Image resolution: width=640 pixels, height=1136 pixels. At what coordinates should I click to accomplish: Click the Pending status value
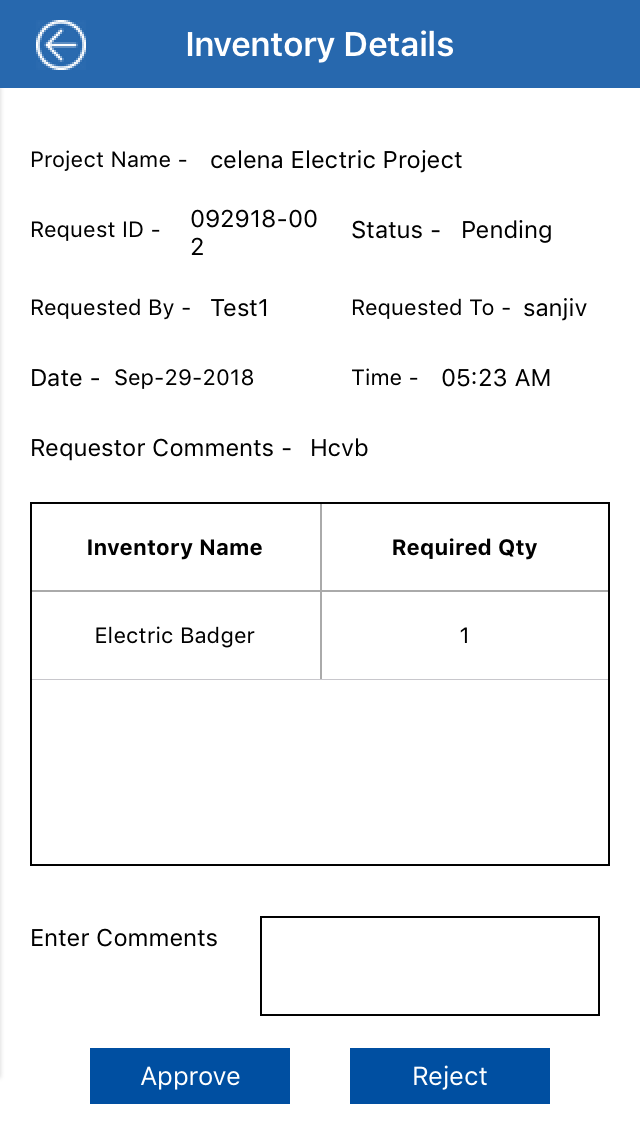pos(506,230)
